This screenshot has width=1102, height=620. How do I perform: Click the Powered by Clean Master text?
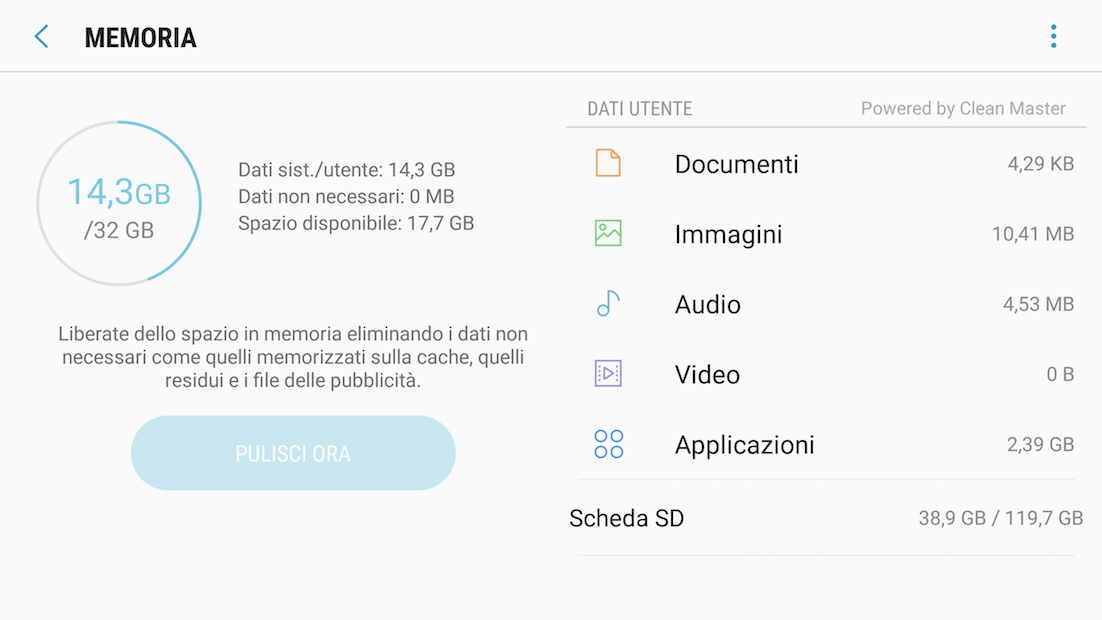(x=963, y=109)
